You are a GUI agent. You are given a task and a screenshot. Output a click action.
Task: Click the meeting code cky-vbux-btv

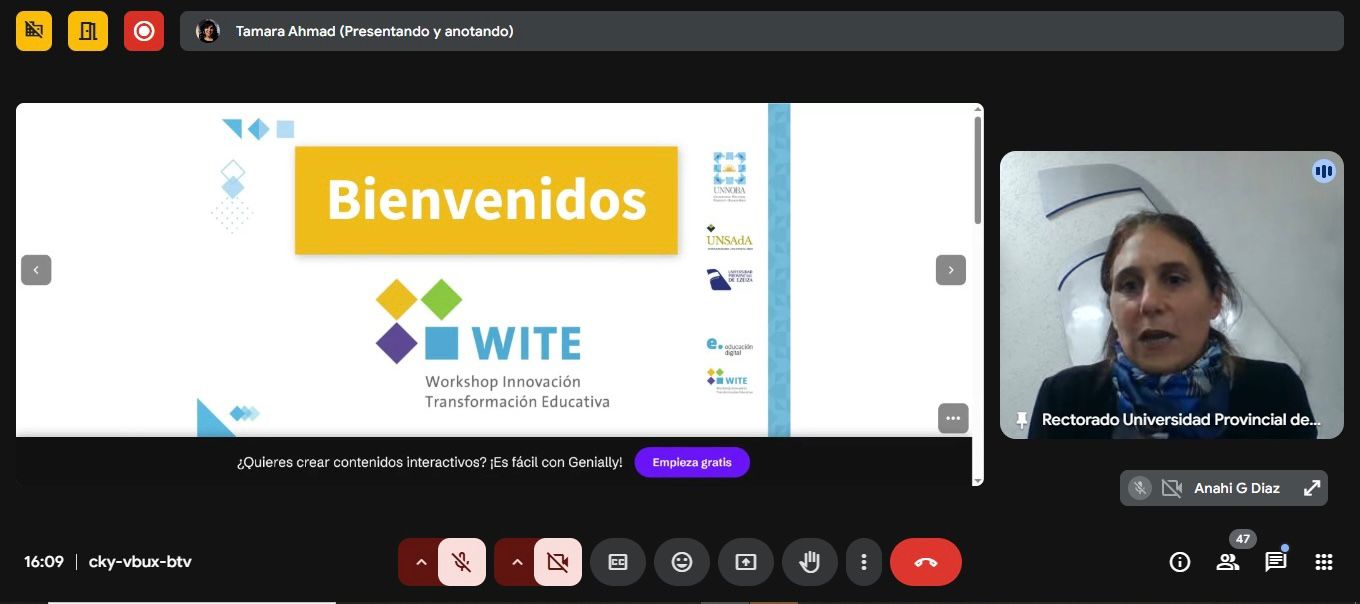140,562
